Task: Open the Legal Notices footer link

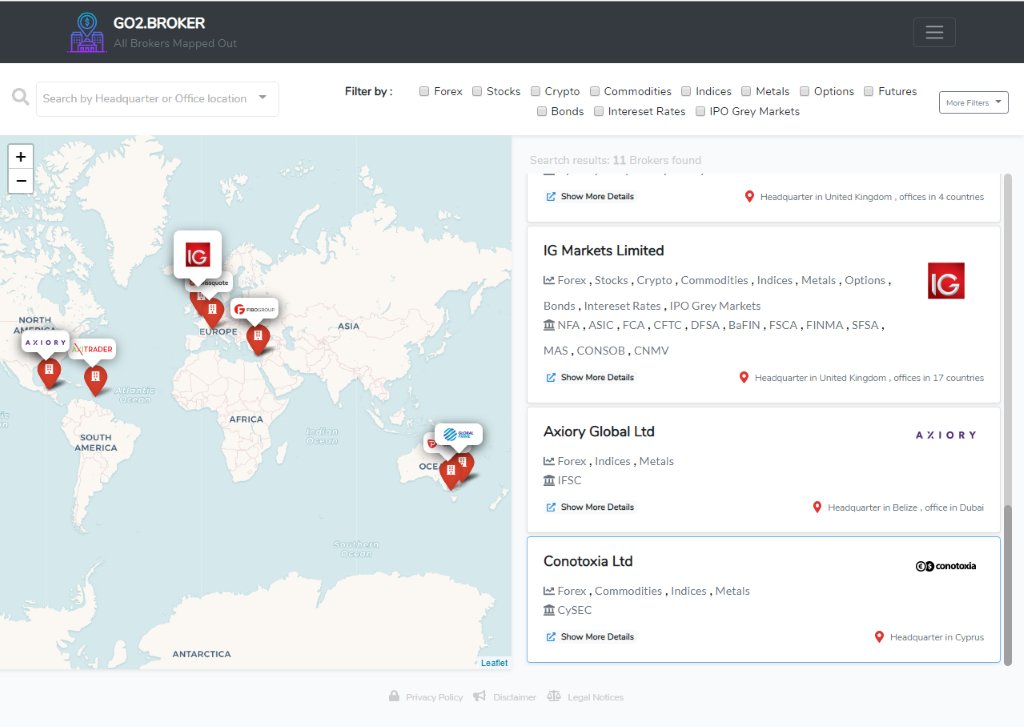Action: 596,697
